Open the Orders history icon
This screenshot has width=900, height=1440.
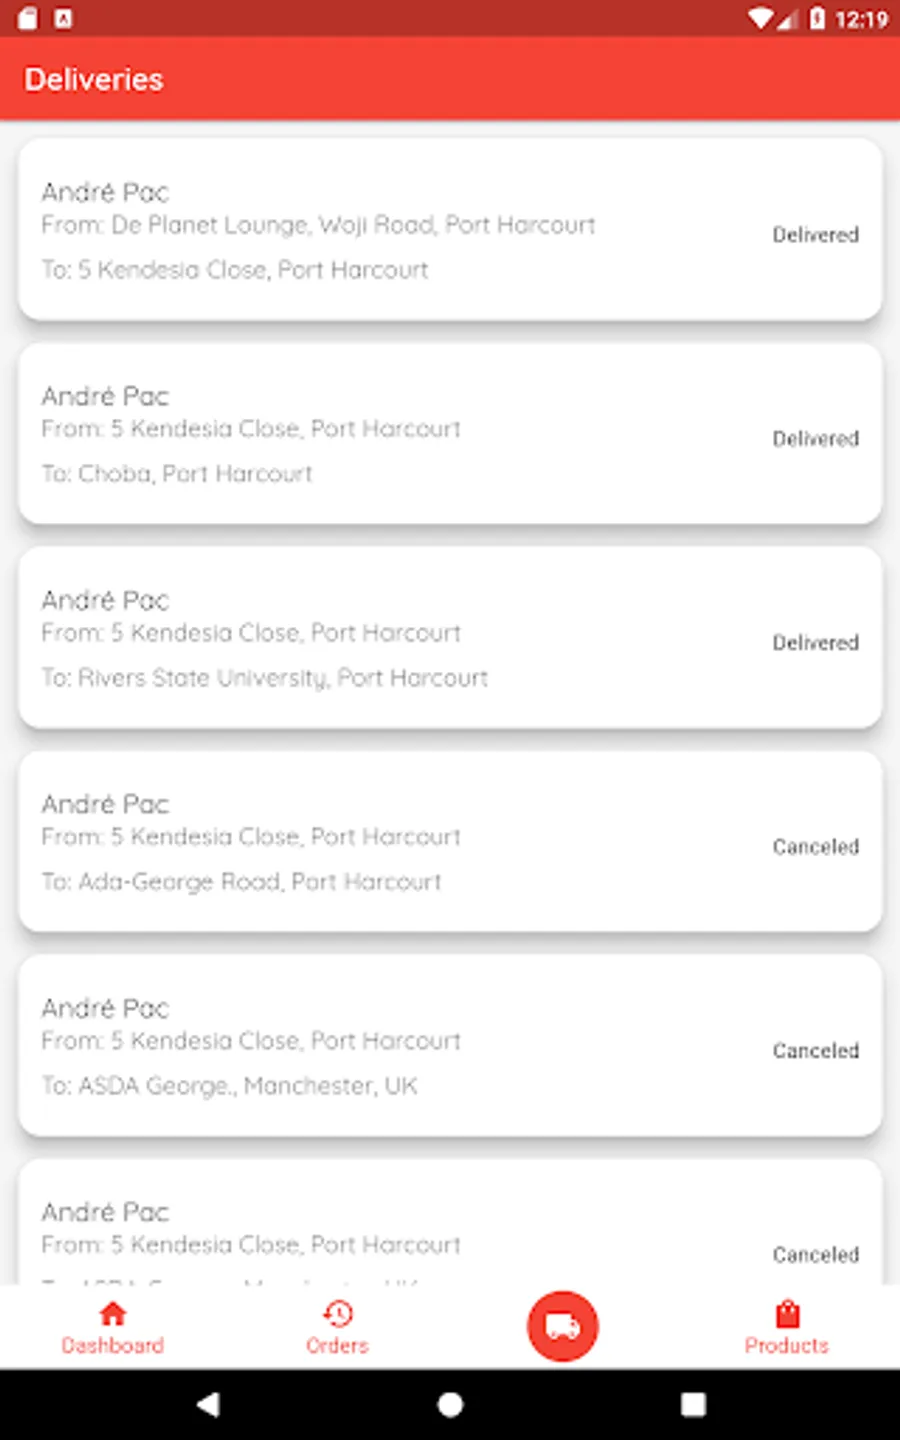337,1313
